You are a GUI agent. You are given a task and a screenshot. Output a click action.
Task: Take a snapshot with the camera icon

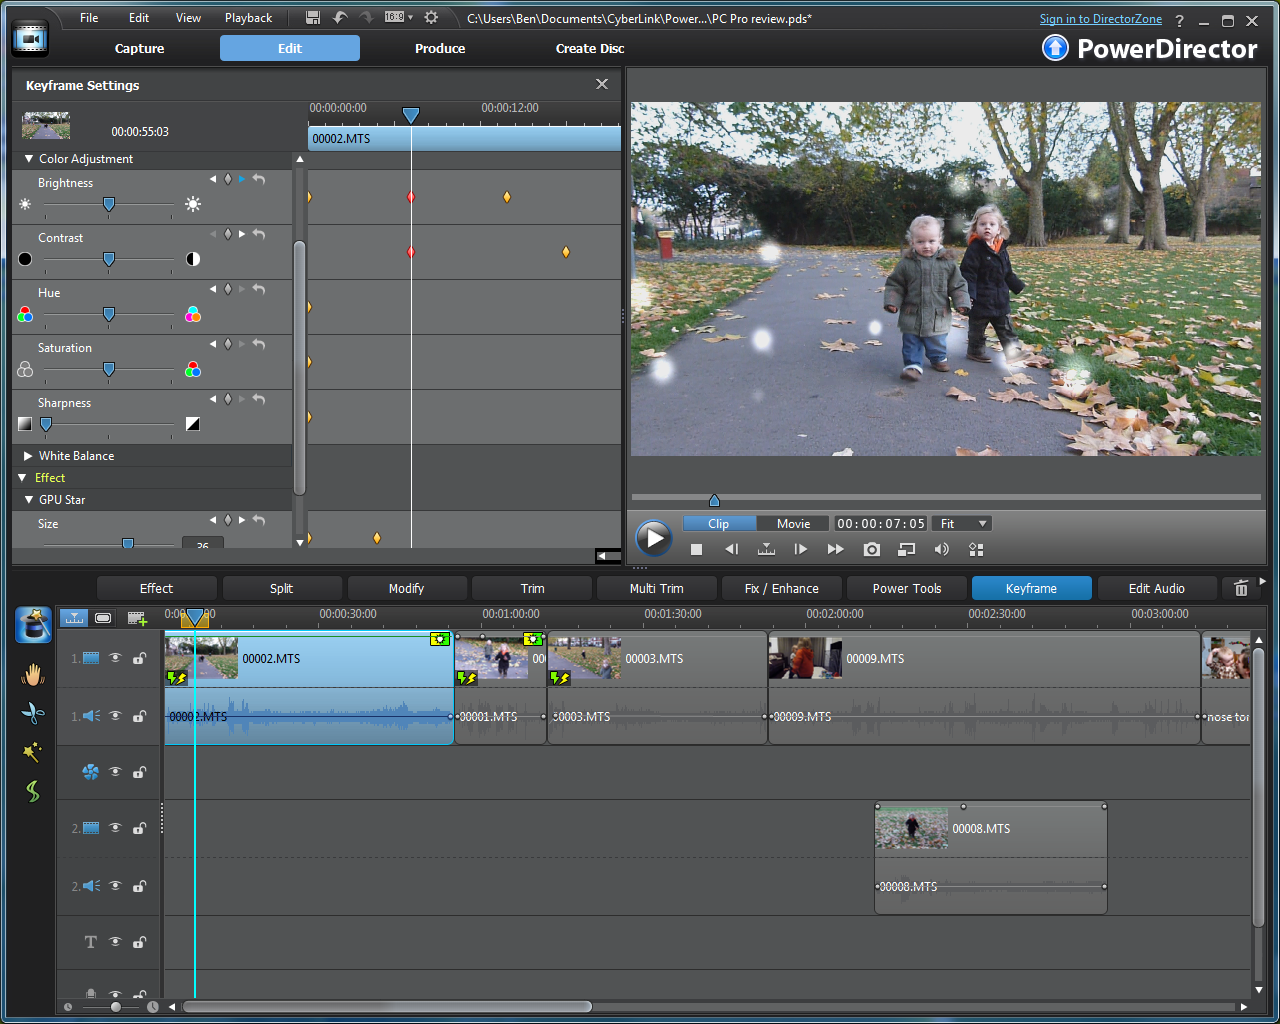[872, 549]
